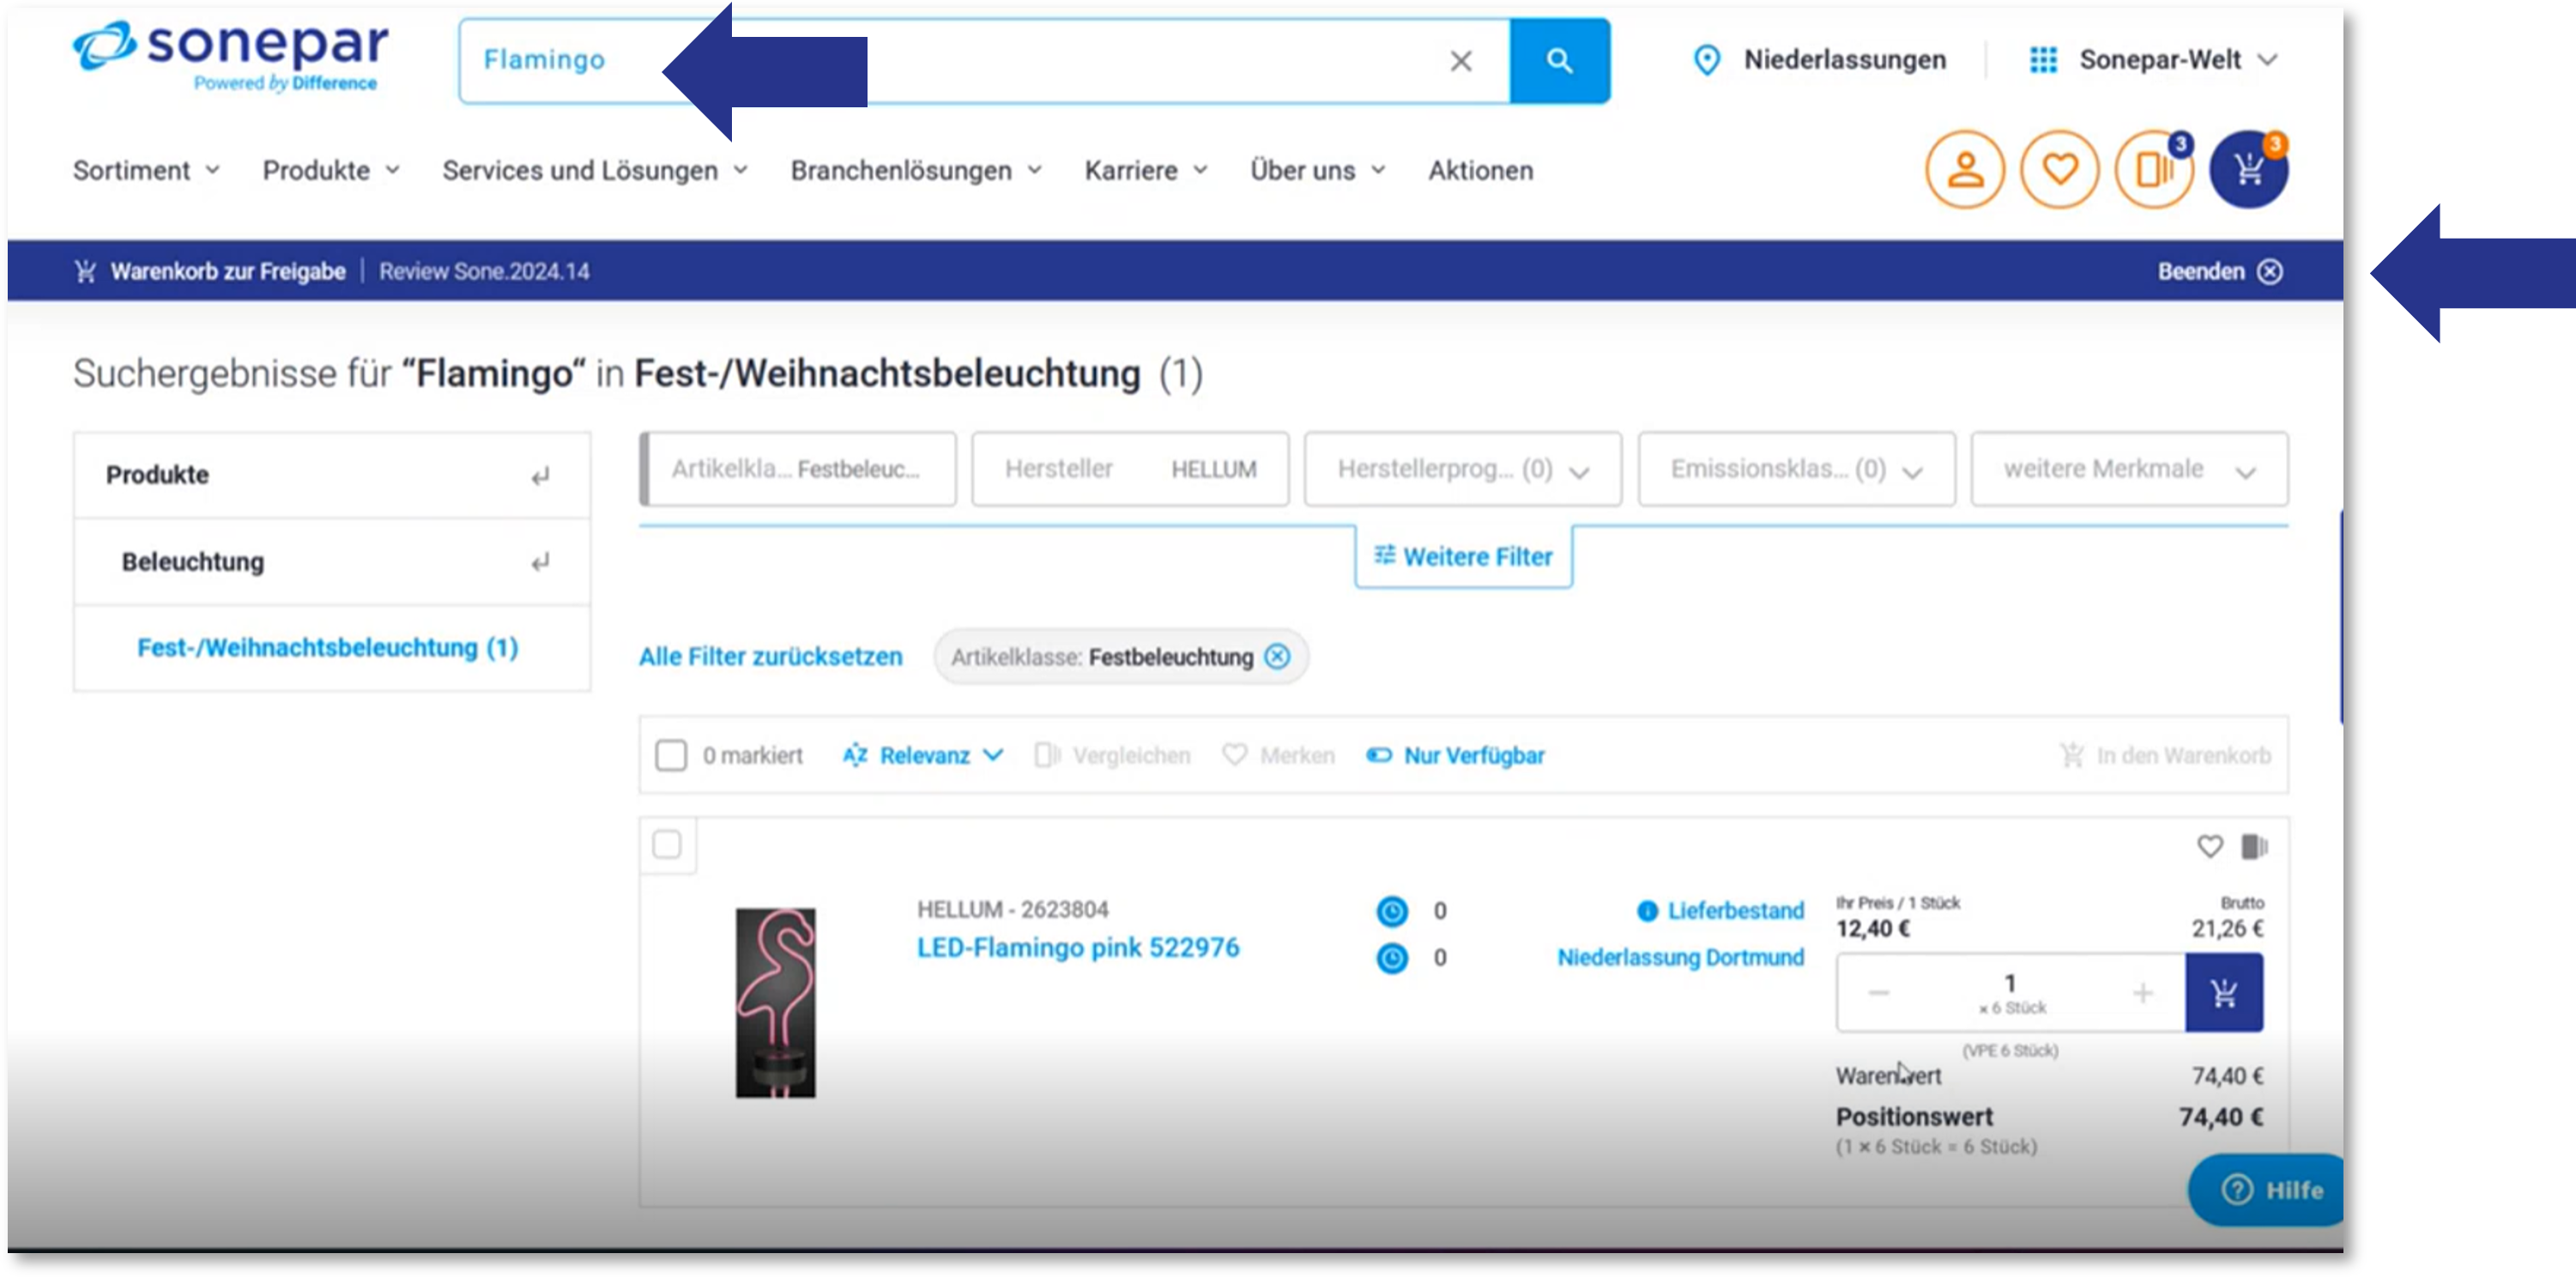
Task: Open the Herstellerprog... filter dropdown
Action: pos(1462,469)
